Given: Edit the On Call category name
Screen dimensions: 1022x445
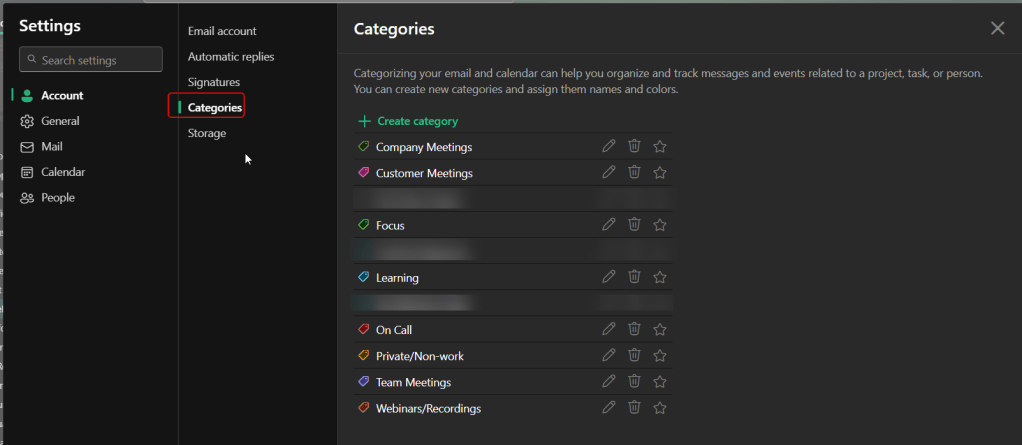Looking at the screenshot, I should tap(608, 329).
